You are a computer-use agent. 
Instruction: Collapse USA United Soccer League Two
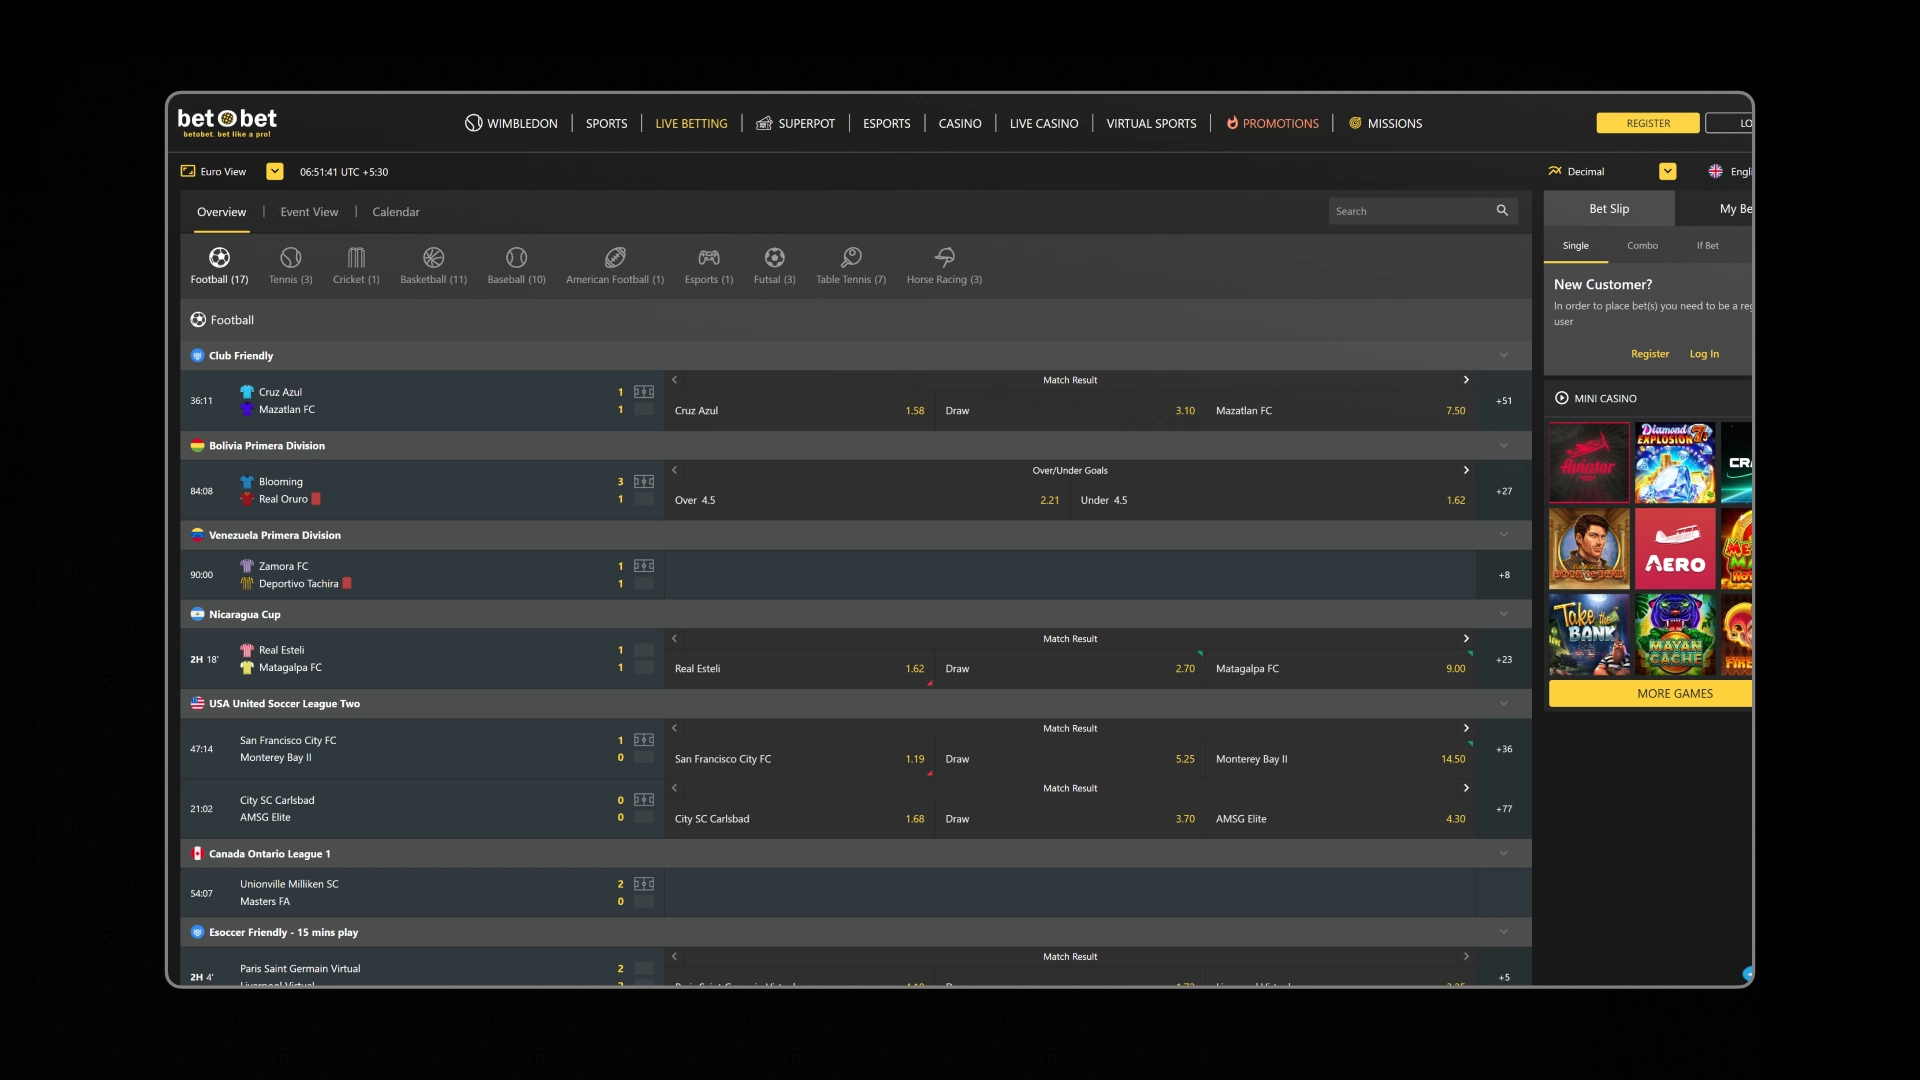click(1503, 703)
